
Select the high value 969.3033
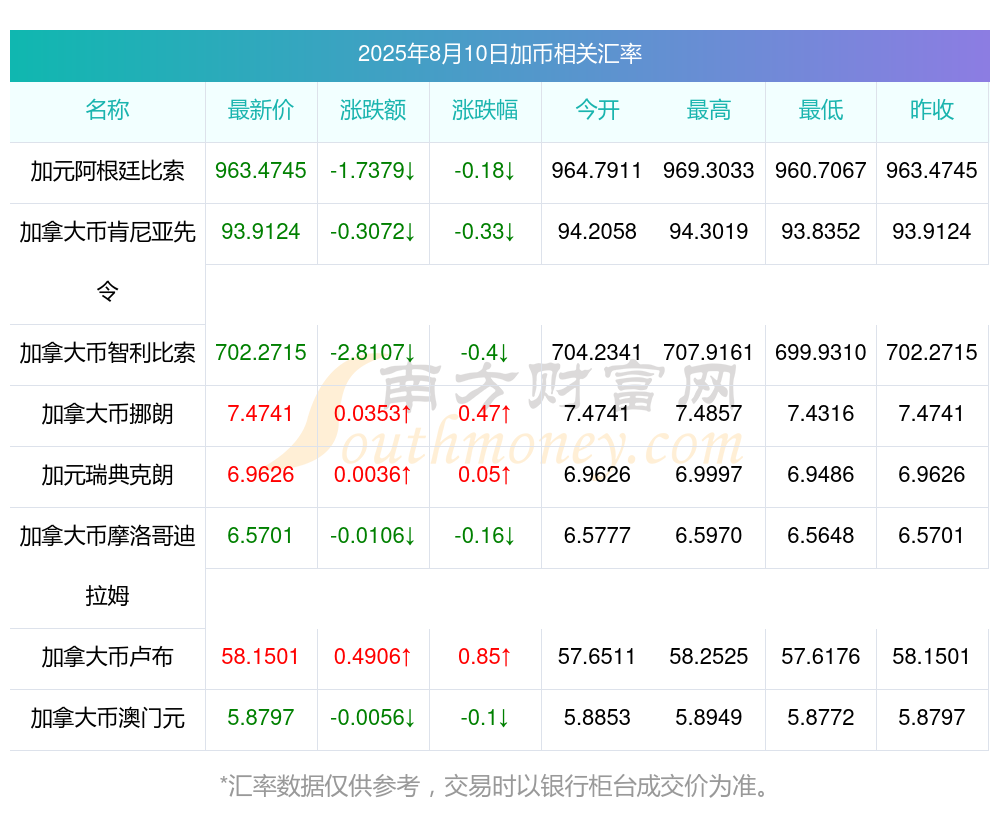(709, 171)
